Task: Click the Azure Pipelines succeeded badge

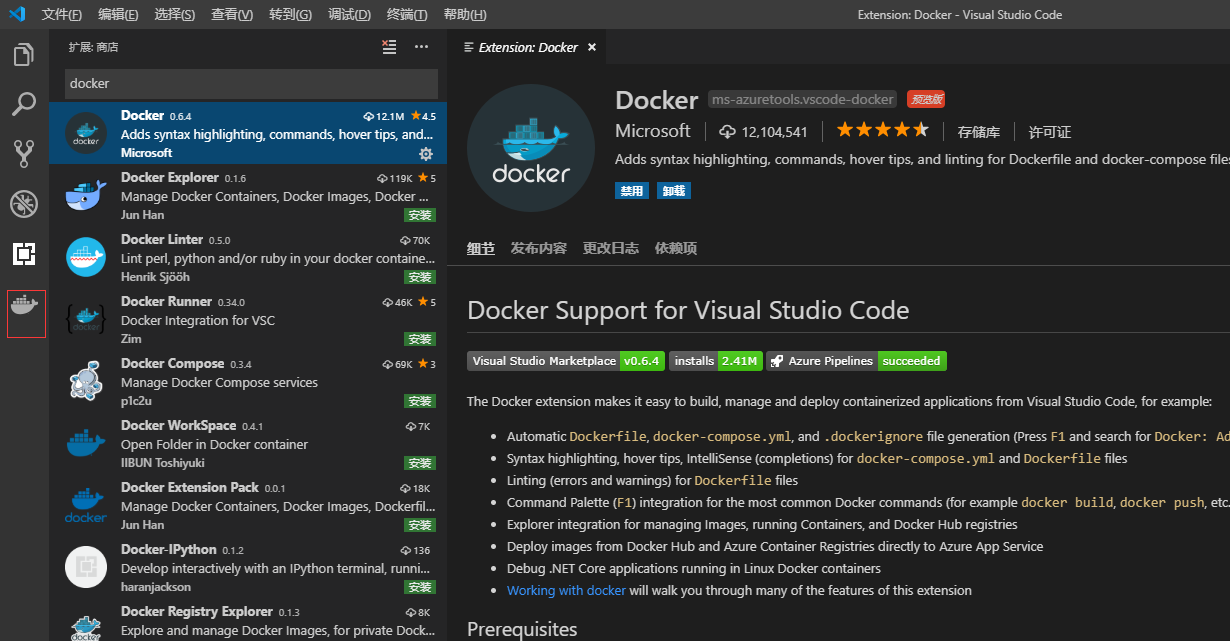Action: 857,361
